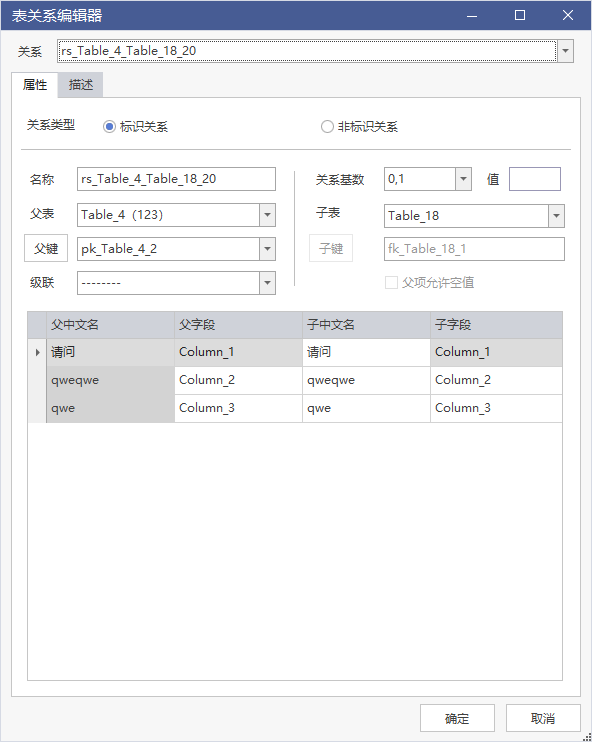Click the 父中文名 column header
Screen dimensions: 592x742
[110, 325]
